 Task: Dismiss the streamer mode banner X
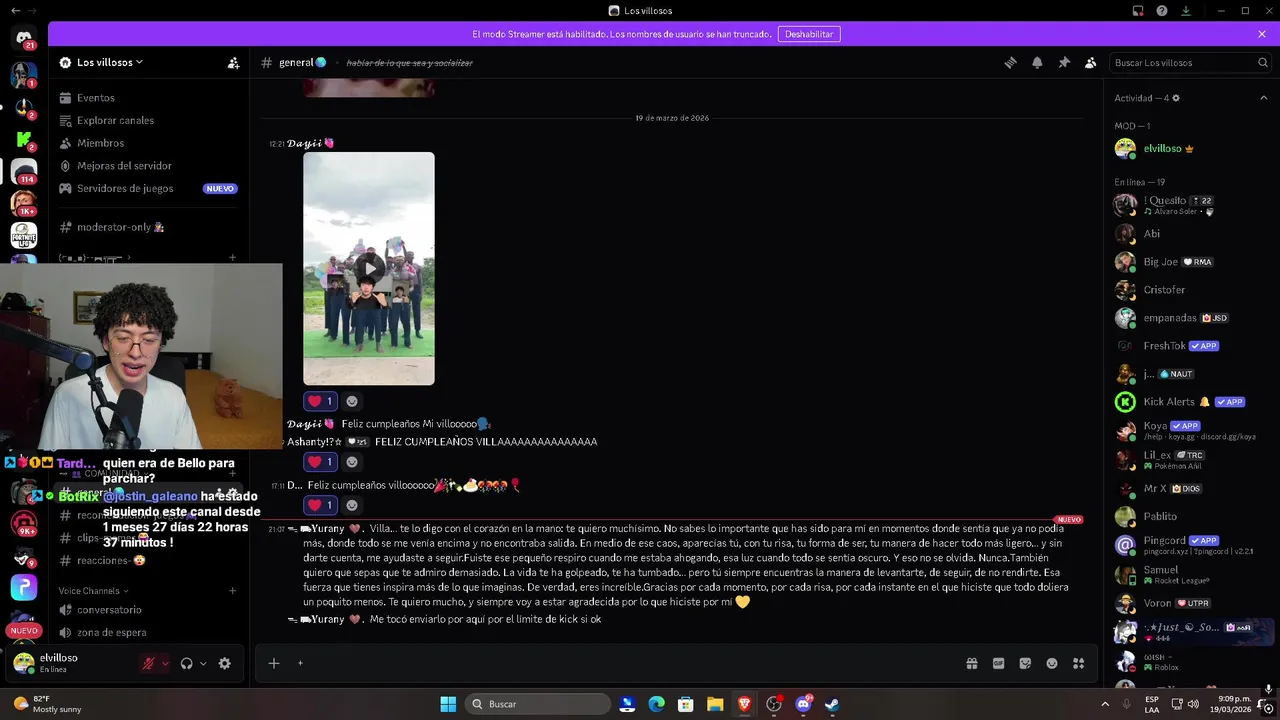[x=1262, y=34]
